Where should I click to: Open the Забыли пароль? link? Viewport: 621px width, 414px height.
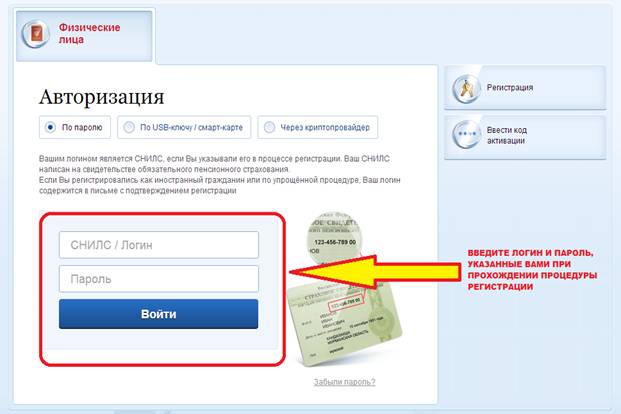(345, 382)
